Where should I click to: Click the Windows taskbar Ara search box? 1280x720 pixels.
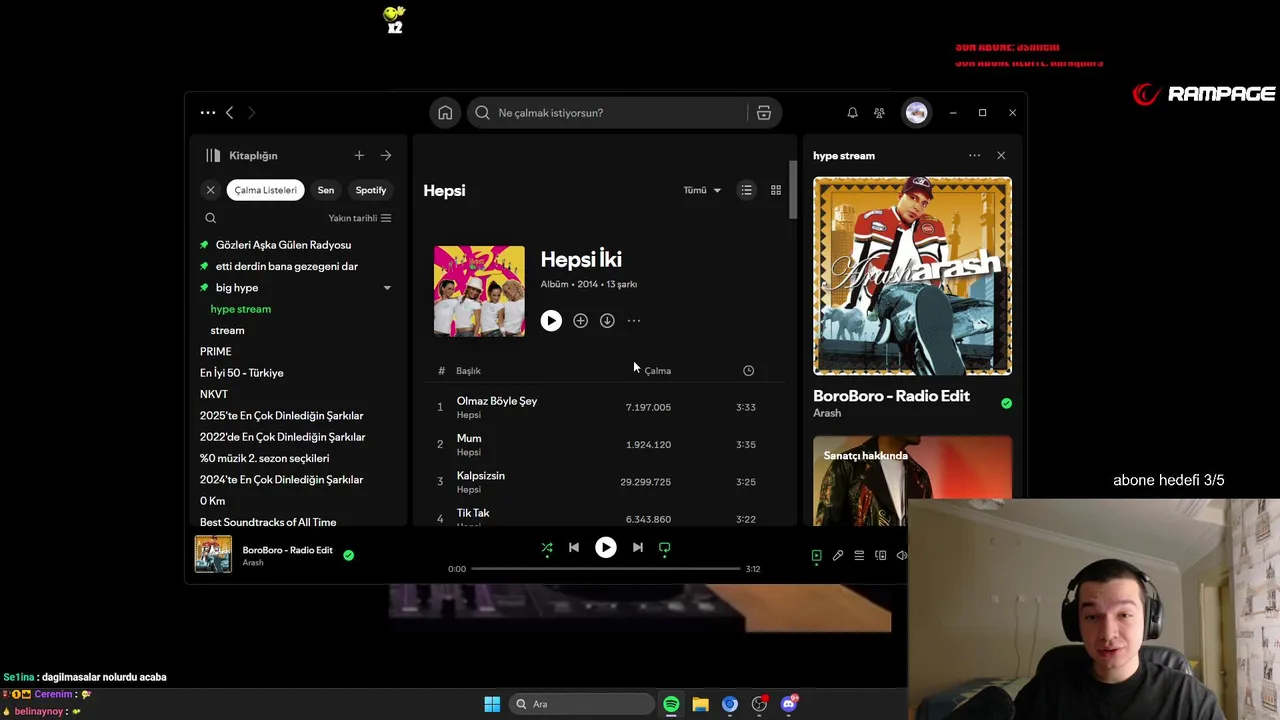tap(580, 704)
